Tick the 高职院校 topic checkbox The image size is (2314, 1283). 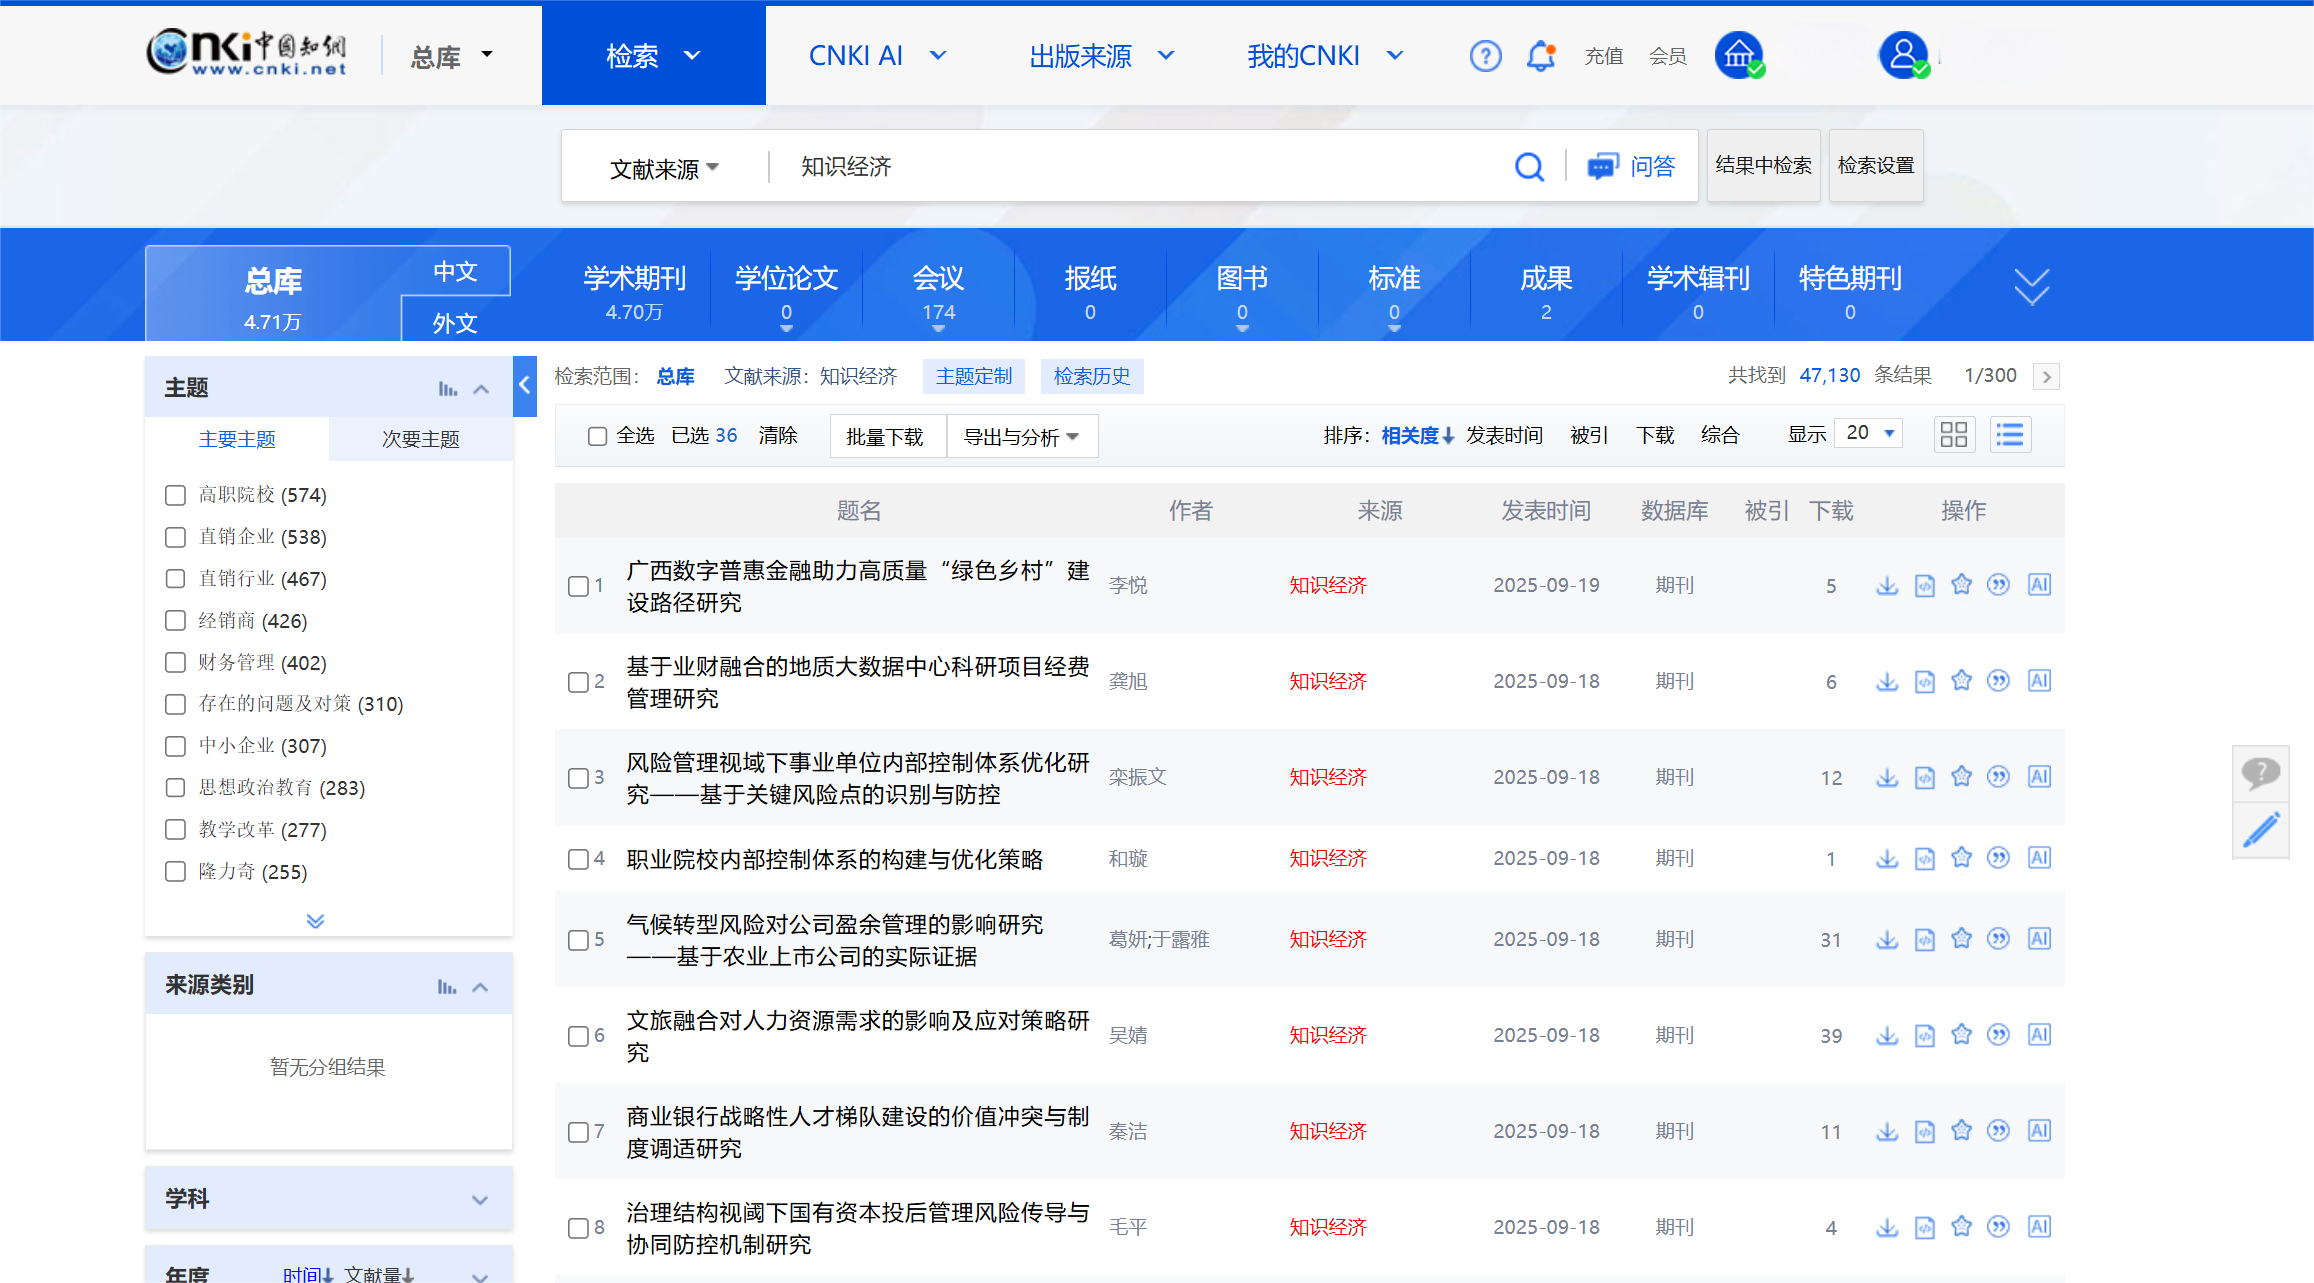tap(175, 495)
